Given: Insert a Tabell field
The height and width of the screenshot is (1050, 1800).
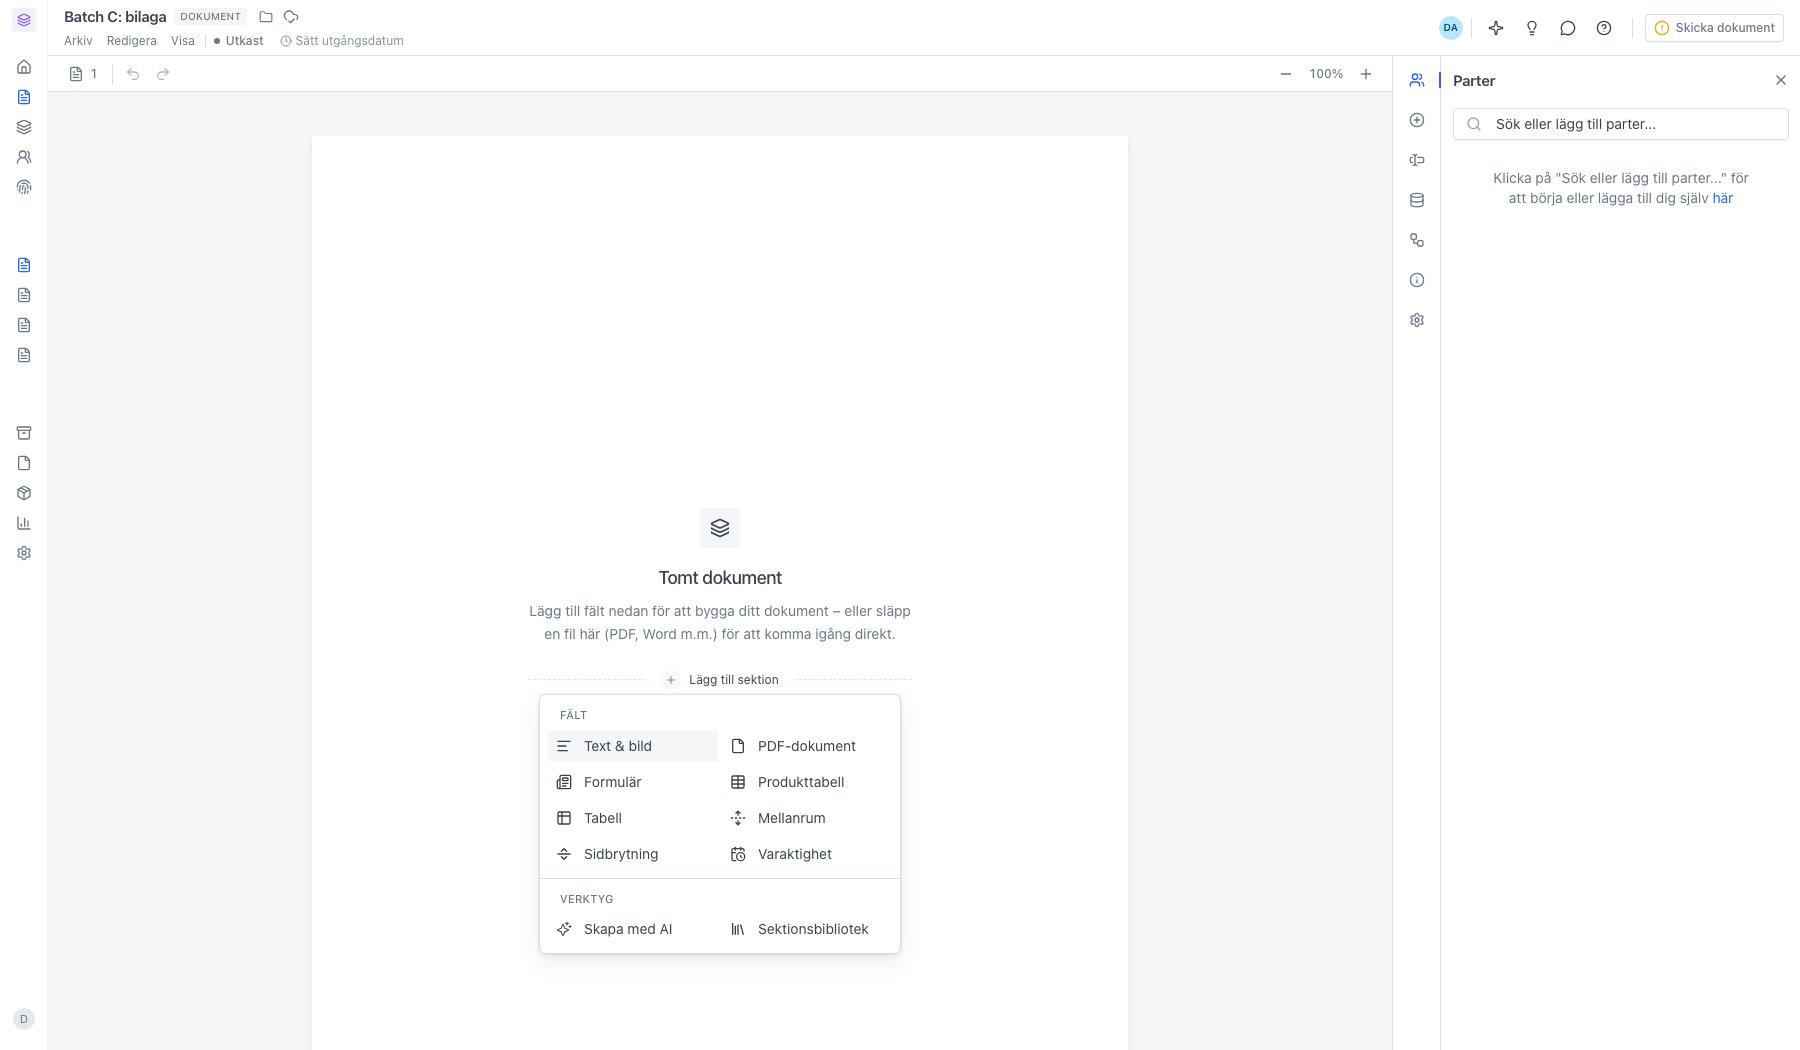Looking at the screenshot, I should pos(633,818).
